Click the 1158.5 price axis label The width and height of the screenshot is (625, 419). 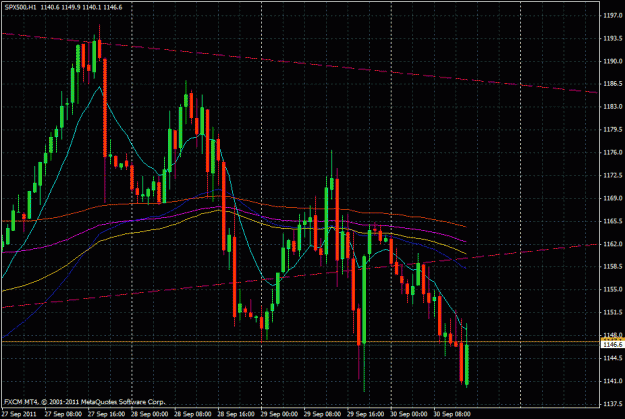613,266
